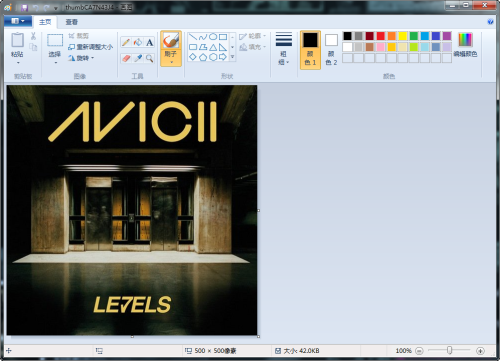Click the canvas bottom-right corner resize handle
Image resolution: width=500 pixels, height=361 pixels.
[x=259, y=337]
